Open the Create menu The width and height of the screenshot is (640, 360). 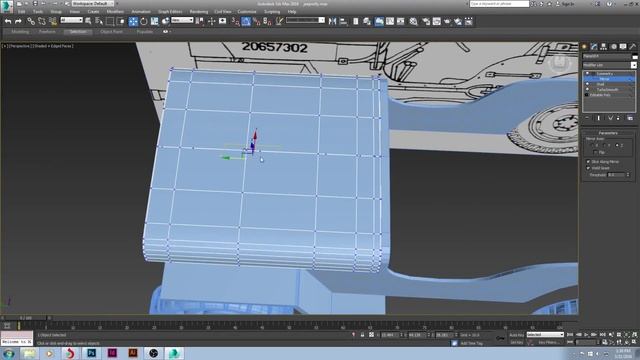tap(93, 12)
